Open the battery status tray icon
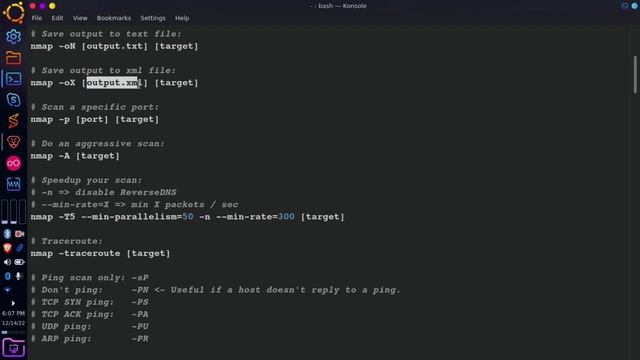 click(19, 262)
